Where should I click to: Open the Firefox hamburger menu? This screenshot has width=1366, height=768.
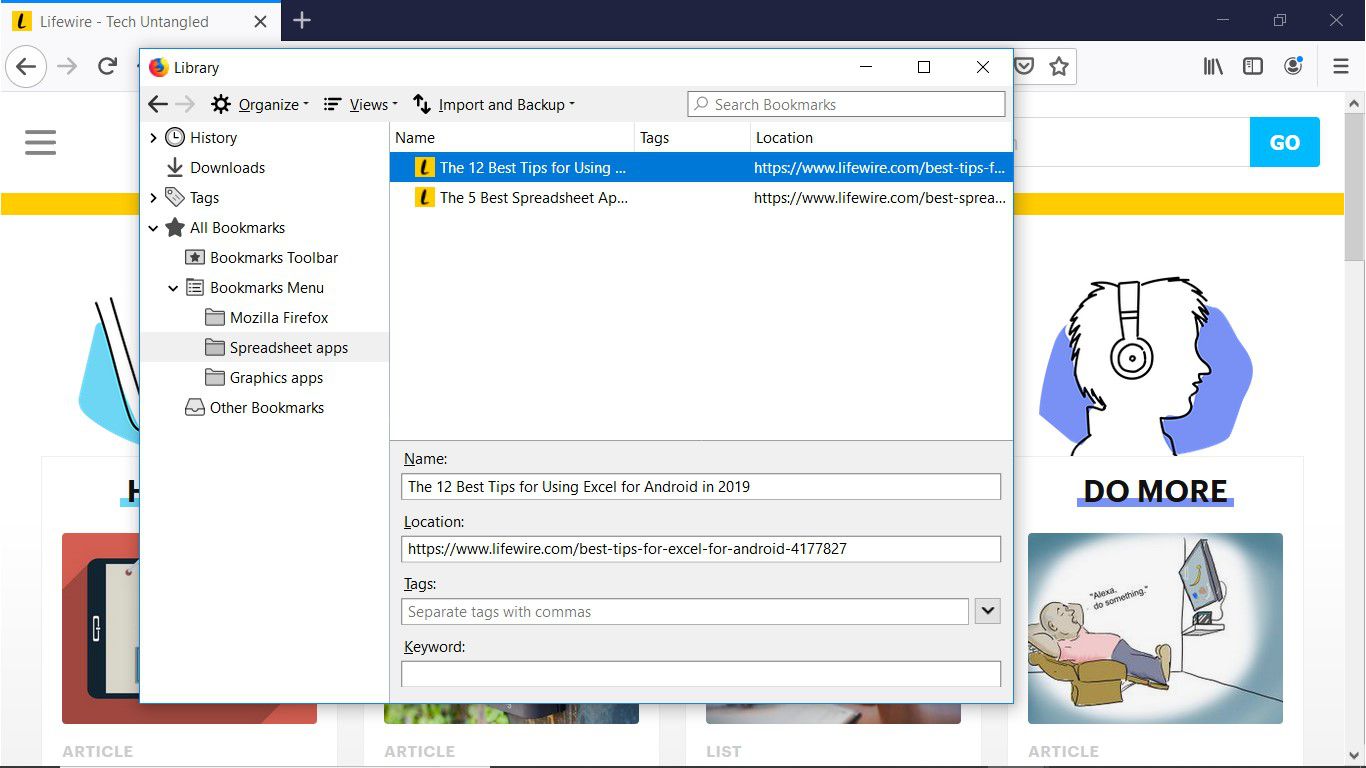[x=1341, y=67]
